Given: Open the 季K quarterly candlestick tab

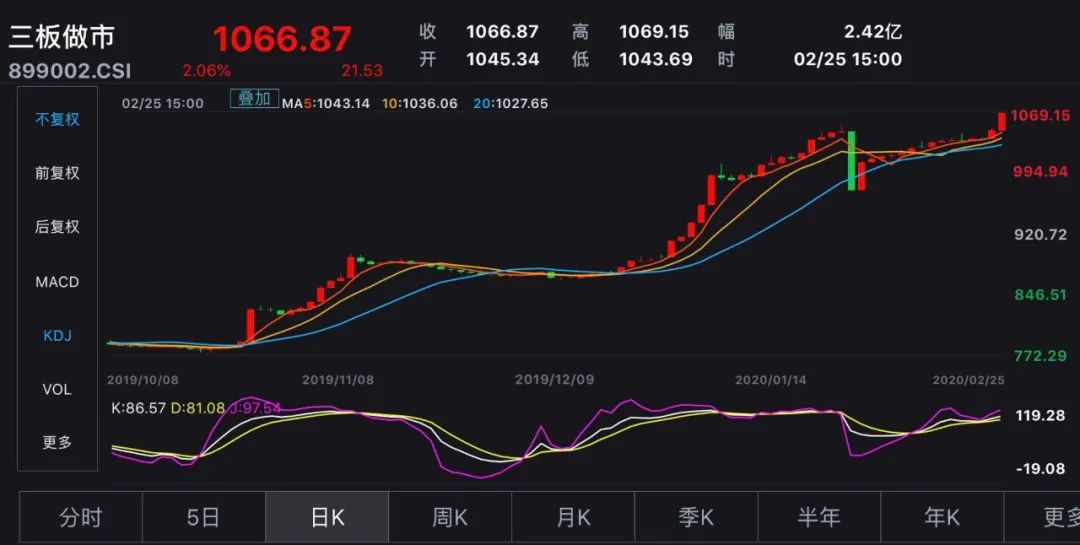Looking at the screenshot, I should [696, 517].
